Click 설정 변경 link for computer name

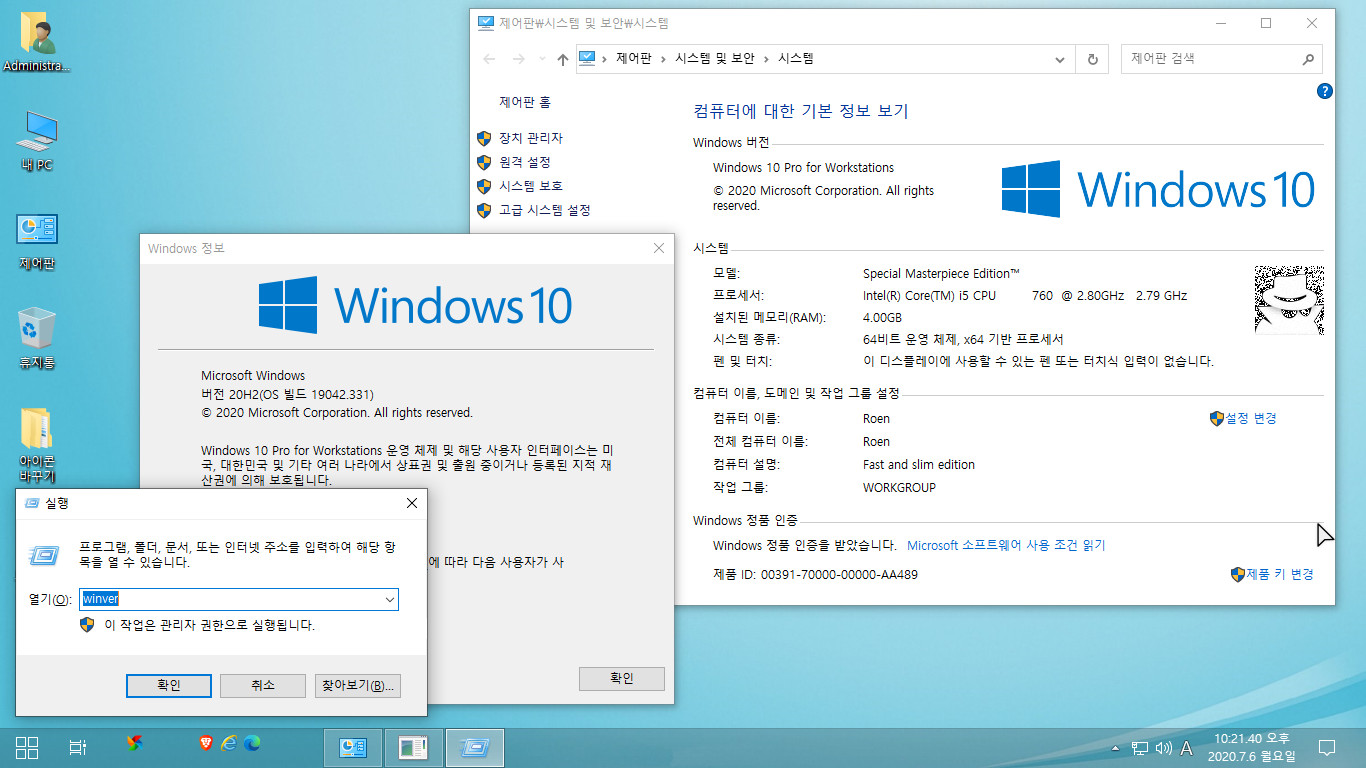pyautogui.click(x=1251, y=418)
